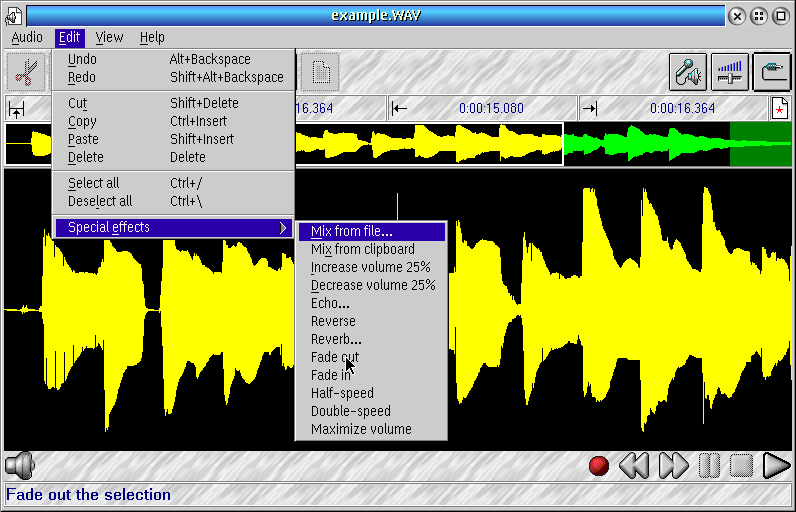
Task: Apply Maximize volume effect
Action: click(x=372, y=430)
